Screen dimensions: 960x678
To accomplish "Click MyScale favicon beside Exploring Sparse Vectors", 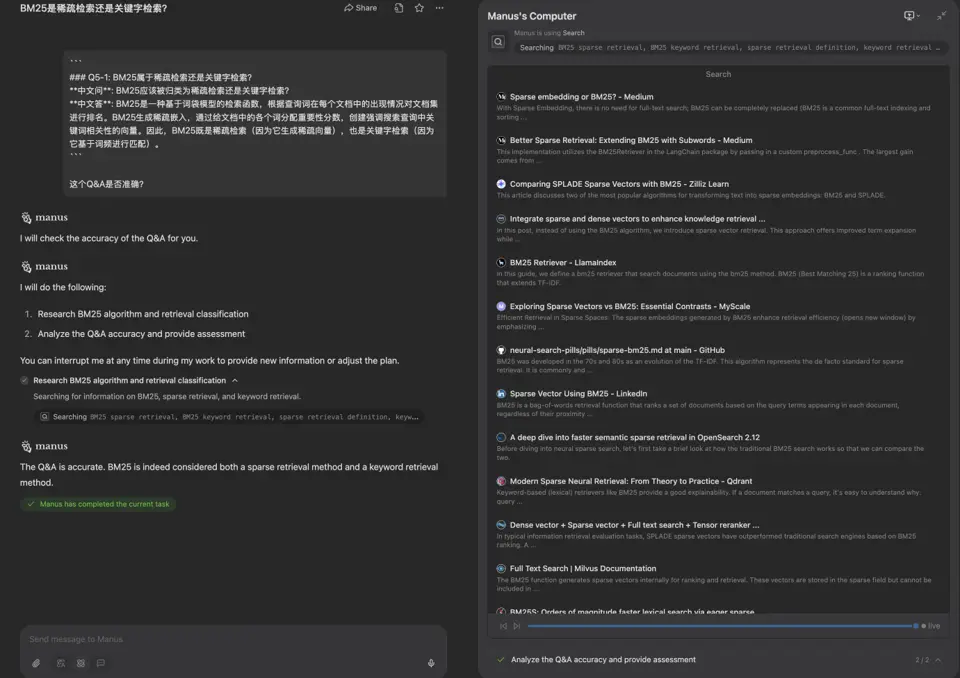I will (x=501, y=306).
